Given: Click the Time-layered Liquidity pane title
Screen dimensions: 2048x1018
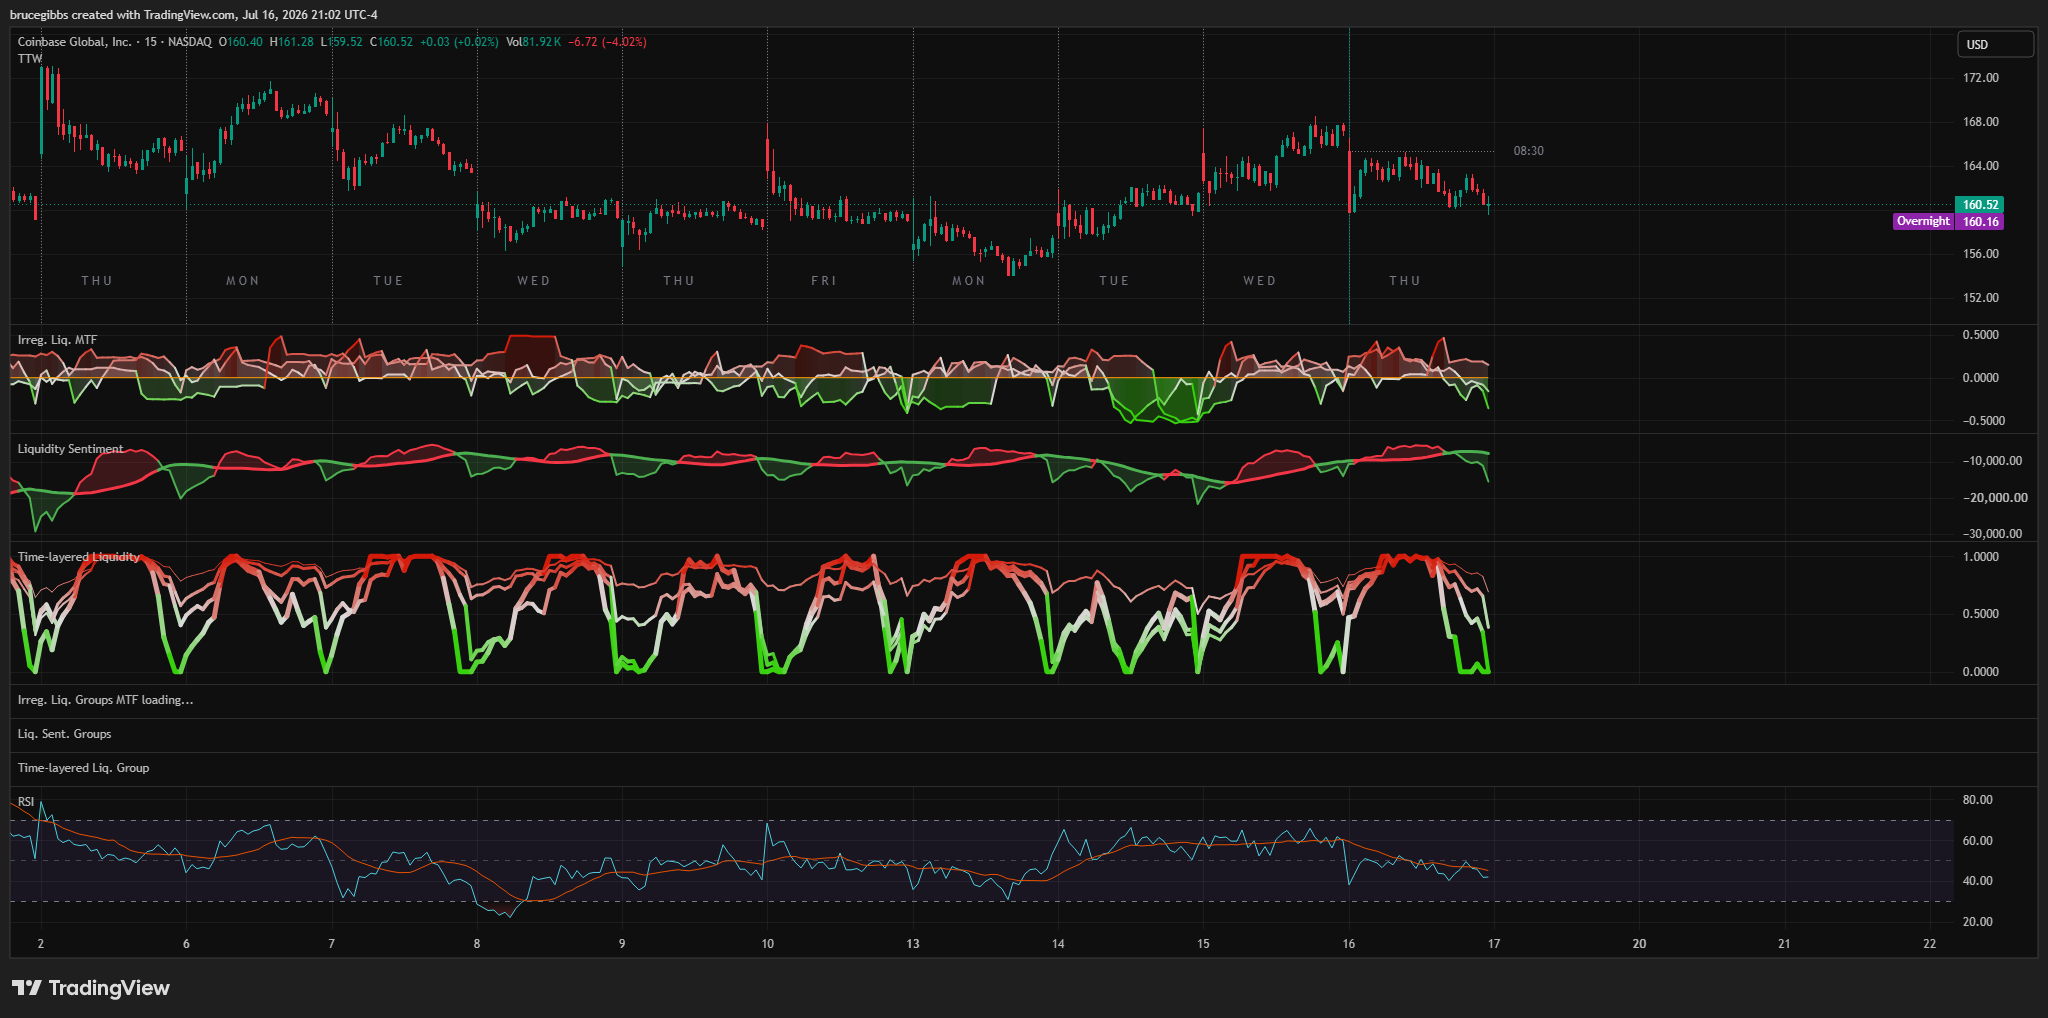Looking at the screenshot, I should click(x=78, y=557).
